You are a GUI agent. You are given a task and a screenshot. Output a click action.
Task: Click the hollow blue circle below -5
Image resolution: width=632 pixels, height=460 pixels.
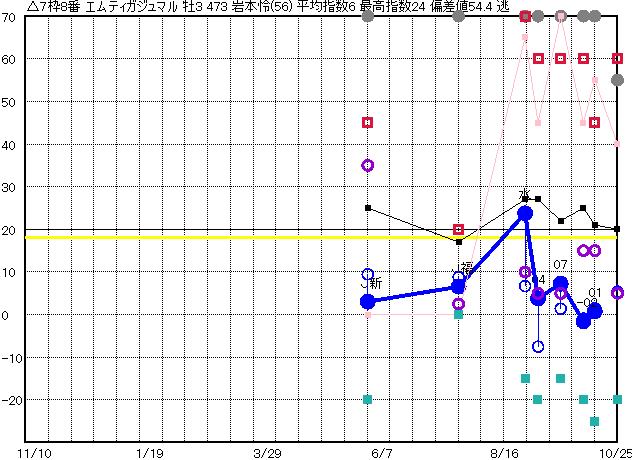[x=538, y=347]
